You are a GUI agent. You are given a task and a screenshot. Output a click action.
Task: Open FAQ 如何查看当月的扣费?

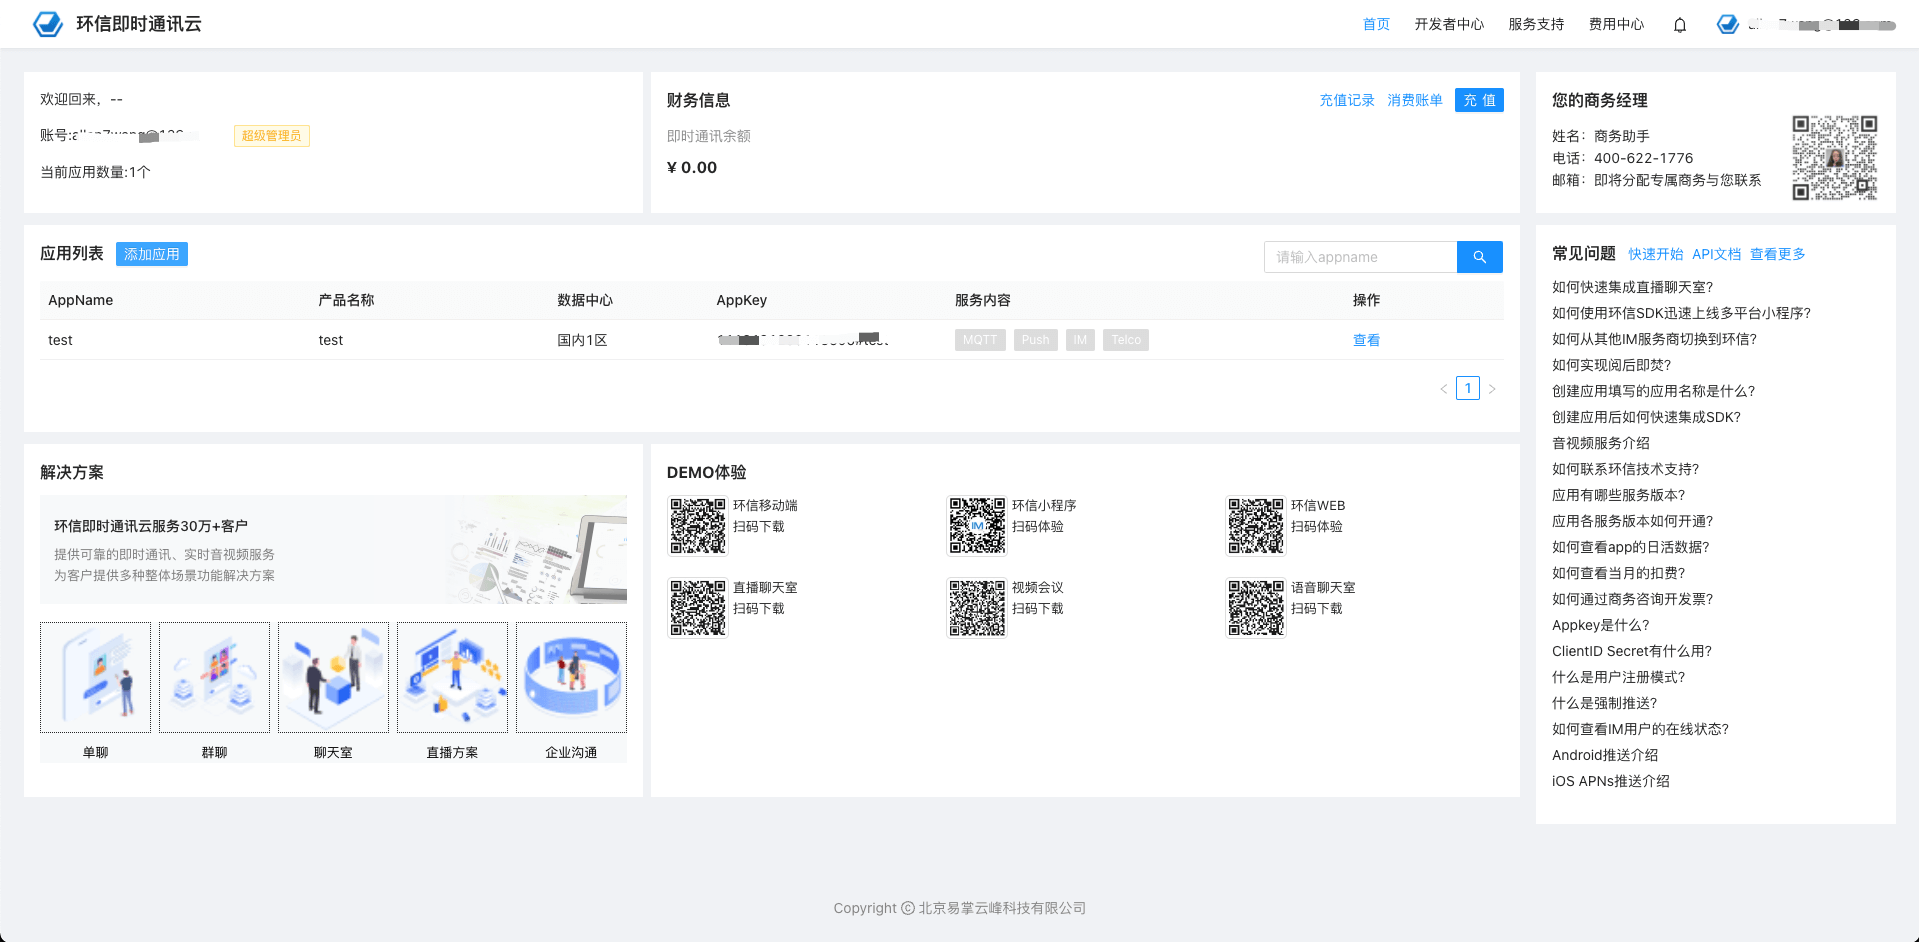[x=1618, y=573]
